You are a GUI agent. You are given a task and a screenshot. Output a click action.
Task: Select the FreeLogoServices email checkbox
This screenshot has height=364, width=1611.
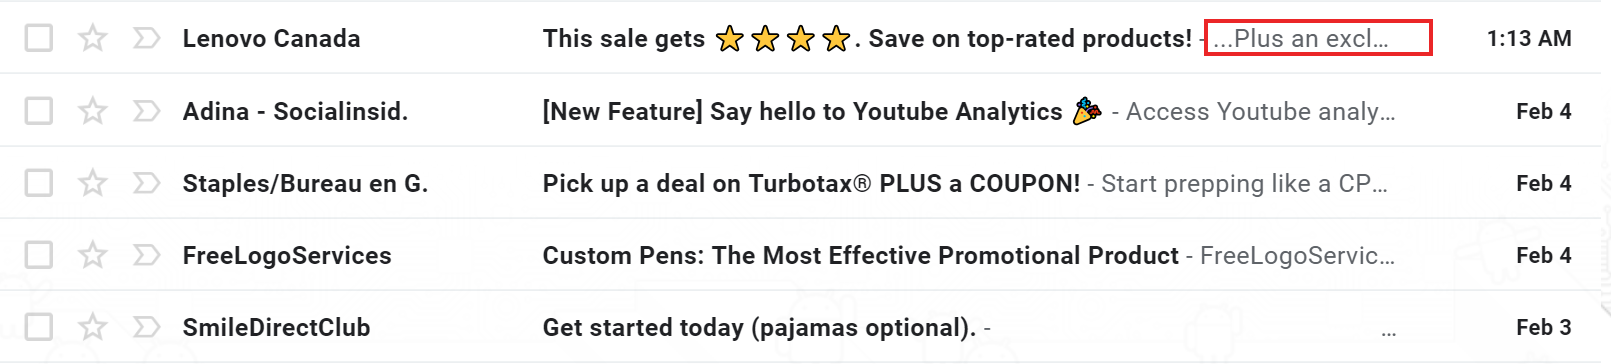pos(39,255)
